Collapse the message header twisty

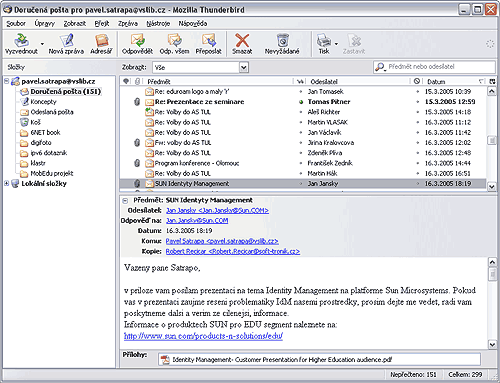tap(125, 200)
